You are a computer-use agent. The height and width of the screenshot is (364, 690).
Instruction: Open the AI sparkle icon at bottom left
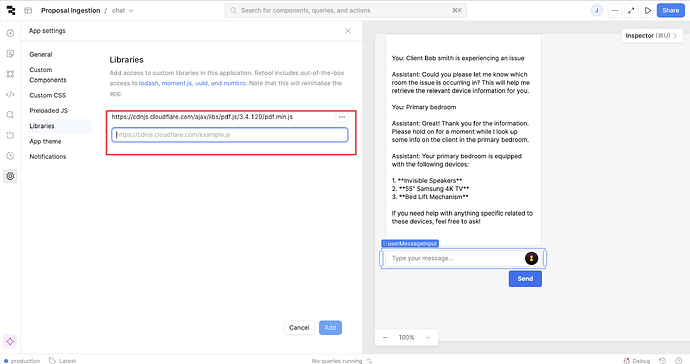pos(10,341)
